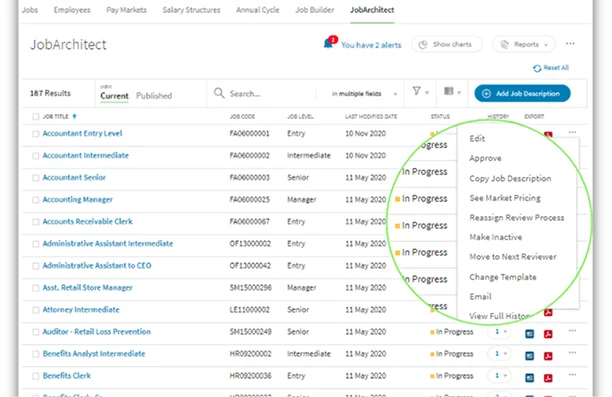The height and width of the screenshot is (397, 612).
Task: Select Change Template menu item
Action: tap(503, 277)
